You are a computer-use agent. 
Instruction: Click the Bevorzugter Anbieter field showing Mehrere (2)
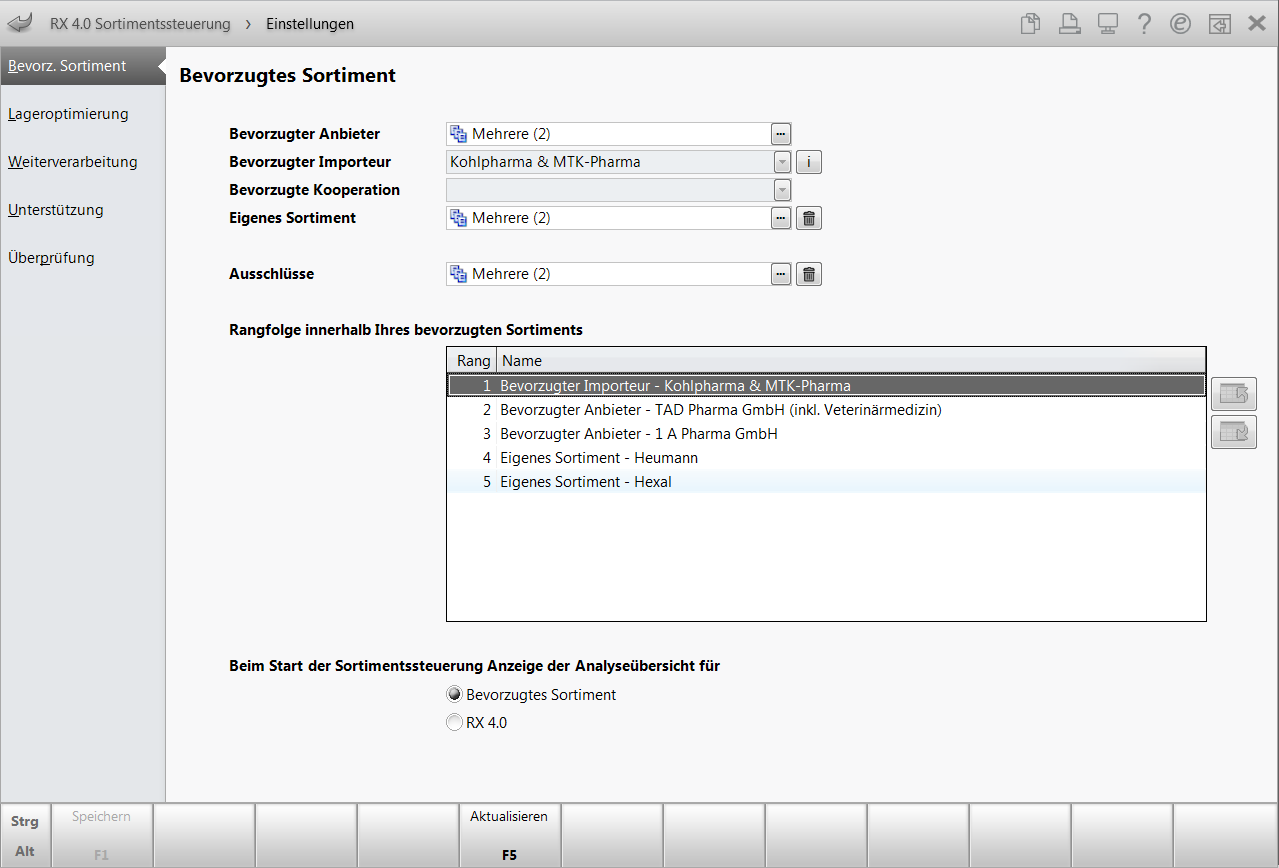tap(608, 134)
